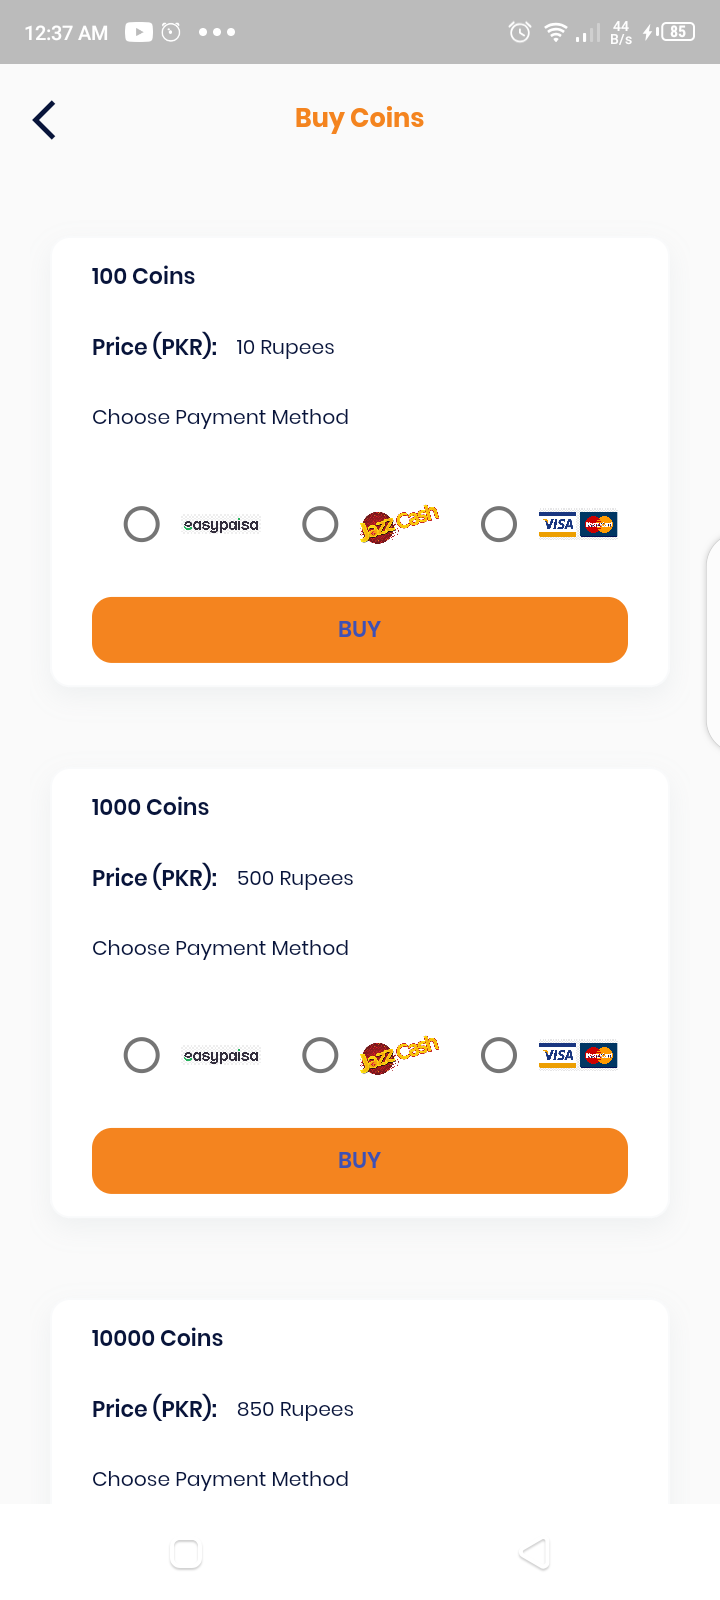Tap the Android recent apps square button
Screen dimensions: 720x1600
186,1553
